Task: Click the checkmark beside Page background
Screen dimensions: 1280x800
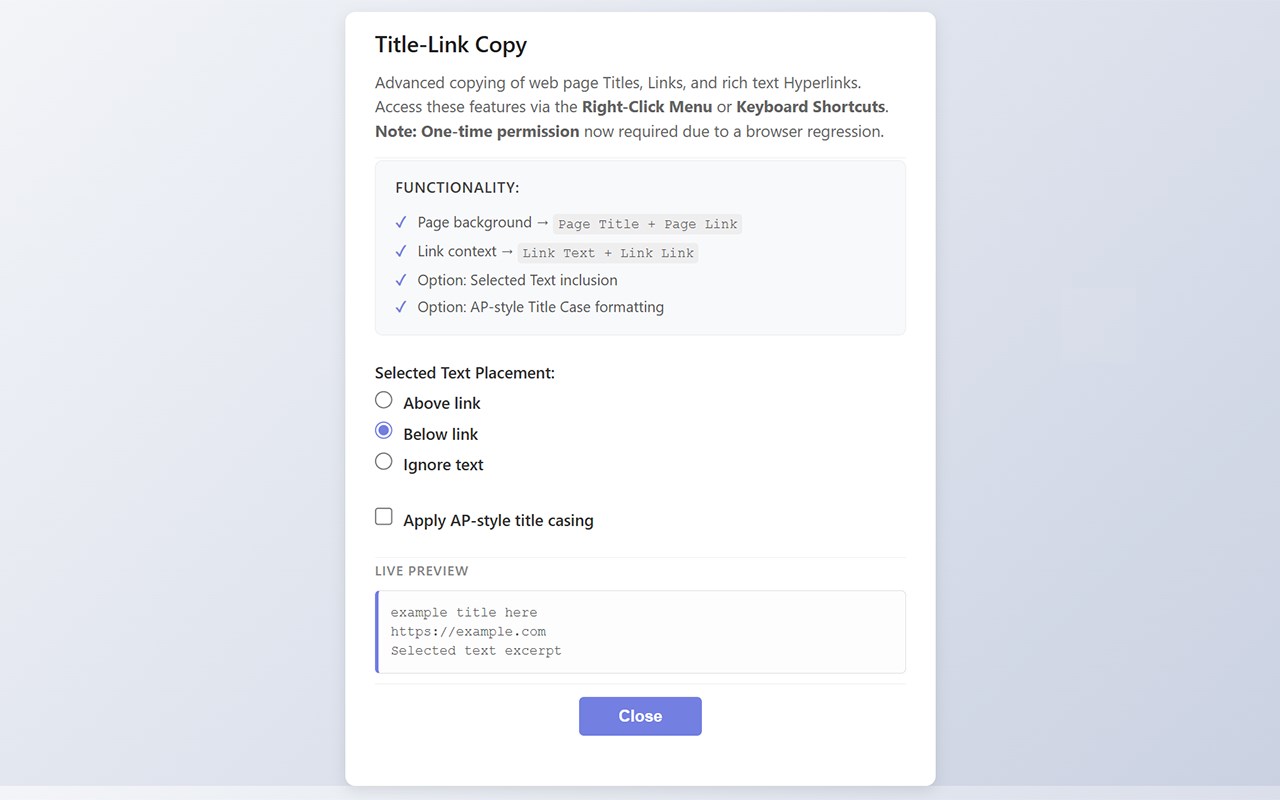Action: [x=401, y=222]
